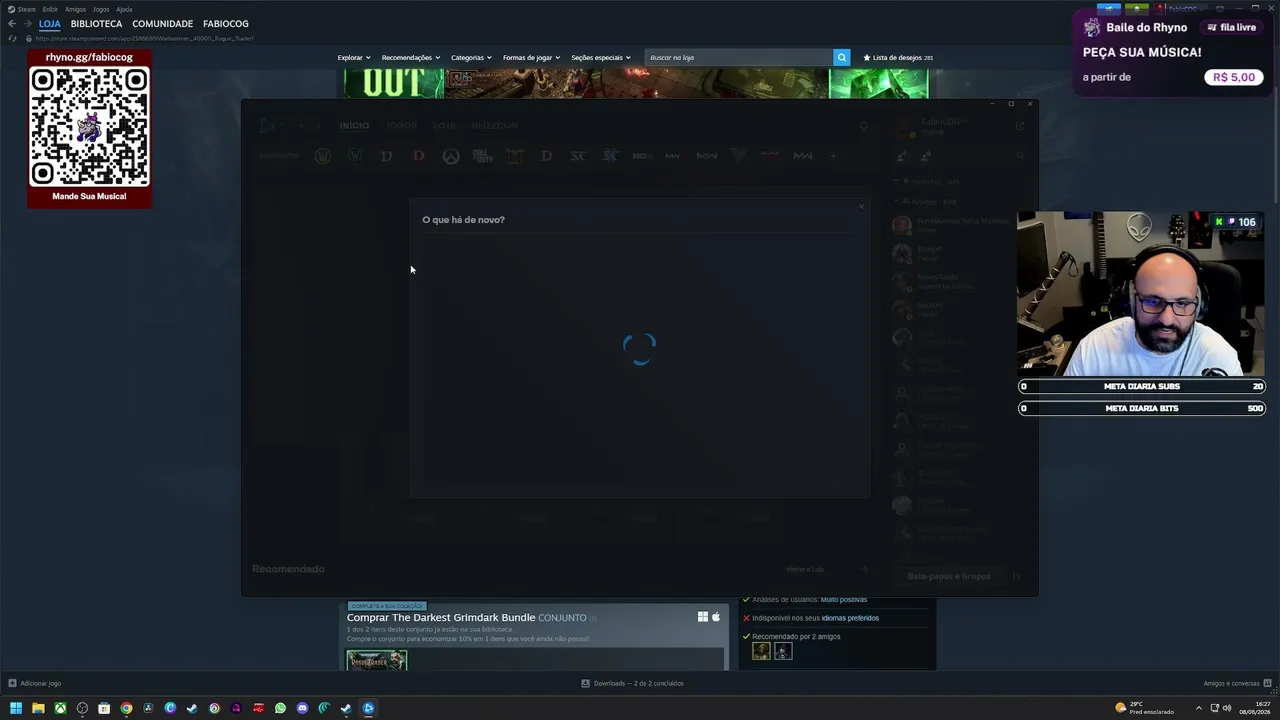Image resolution: width=1280 pixels, height=720 pixels.
Task: Open Downloads in Steam's bottom bar
Action: pos(632,684)
